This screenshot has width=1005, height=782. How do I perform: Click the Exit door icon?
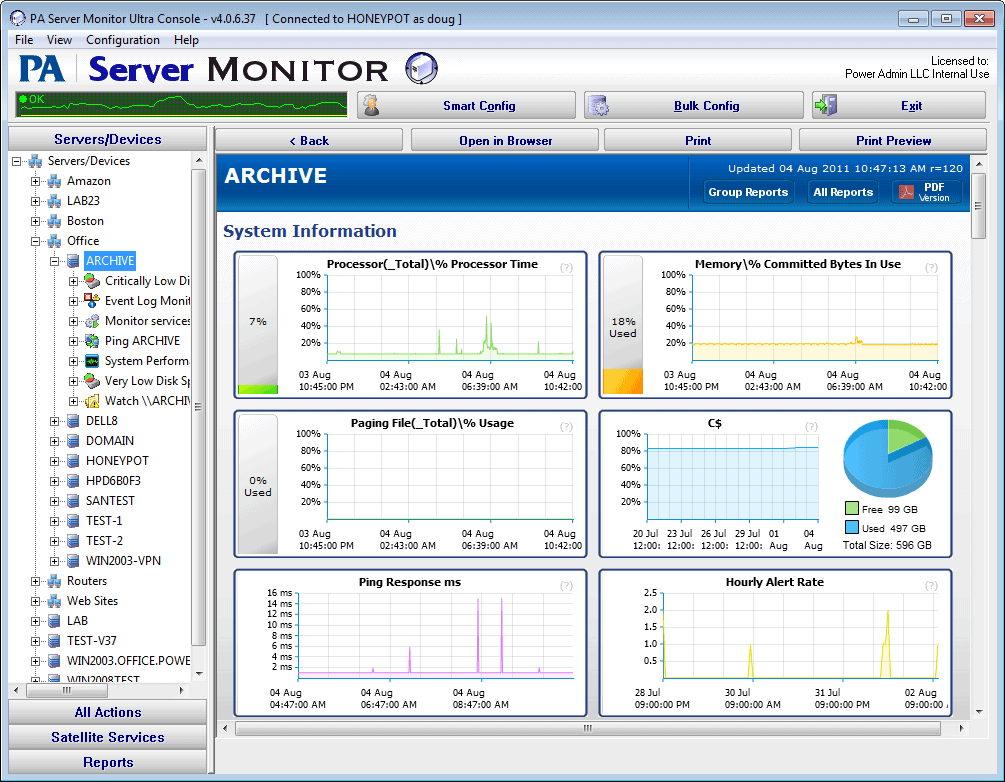click(x=826, y=105)
